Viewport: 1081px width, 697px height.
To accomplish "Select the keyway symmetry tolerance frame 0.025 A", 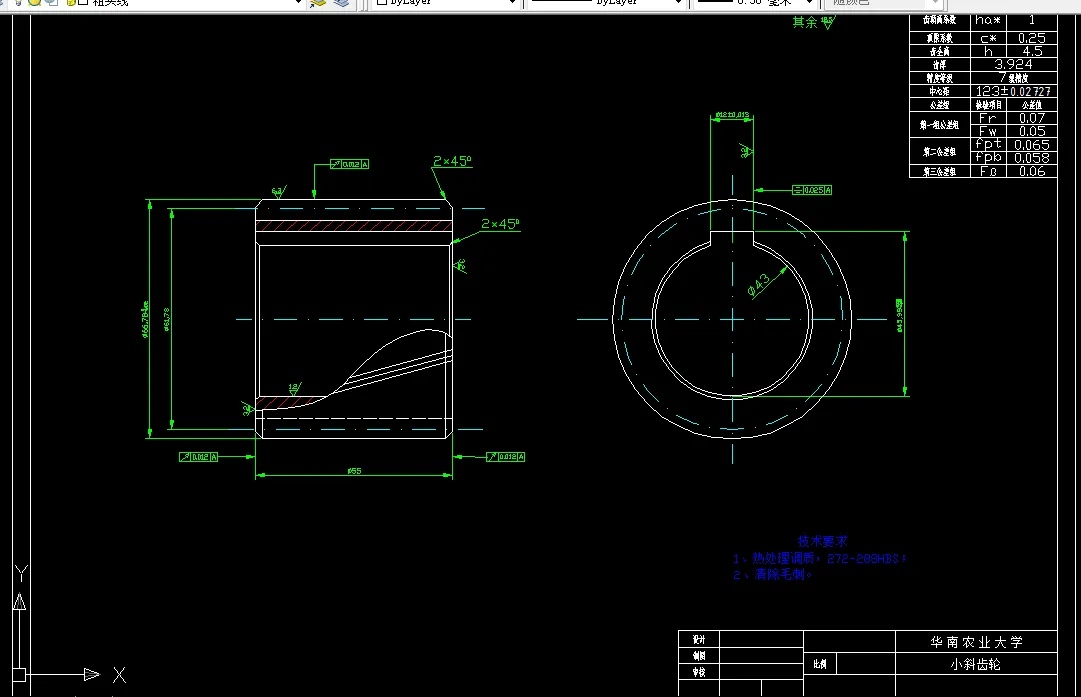I will (x=811, y=190).
